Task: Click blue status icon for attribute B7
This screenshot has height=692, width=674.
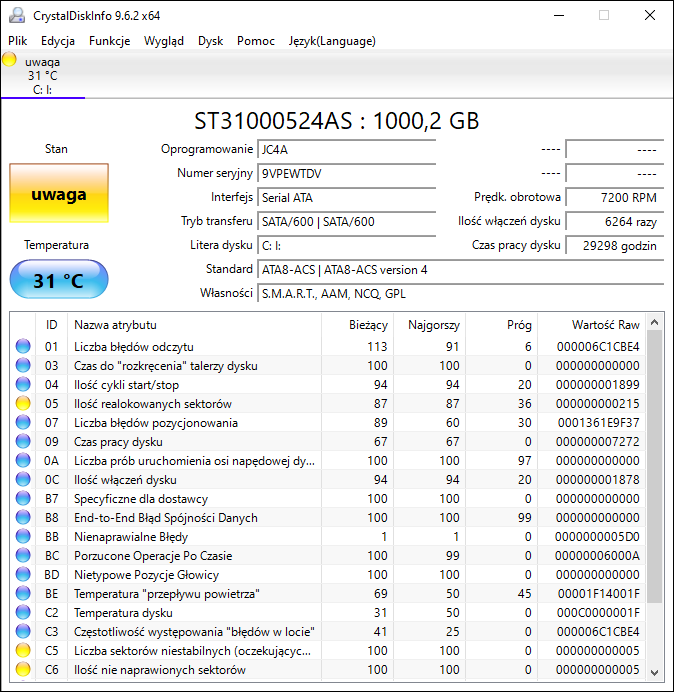Action: pos(23,498)
